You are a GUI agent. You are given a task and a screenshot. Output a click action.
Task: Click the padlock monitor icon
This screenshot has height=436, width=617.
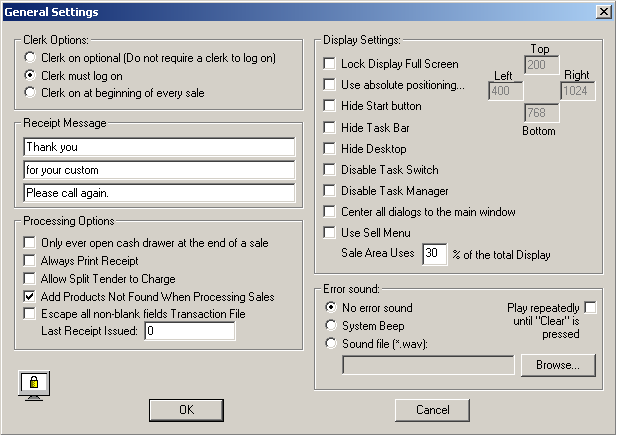(x=34, y=383)
